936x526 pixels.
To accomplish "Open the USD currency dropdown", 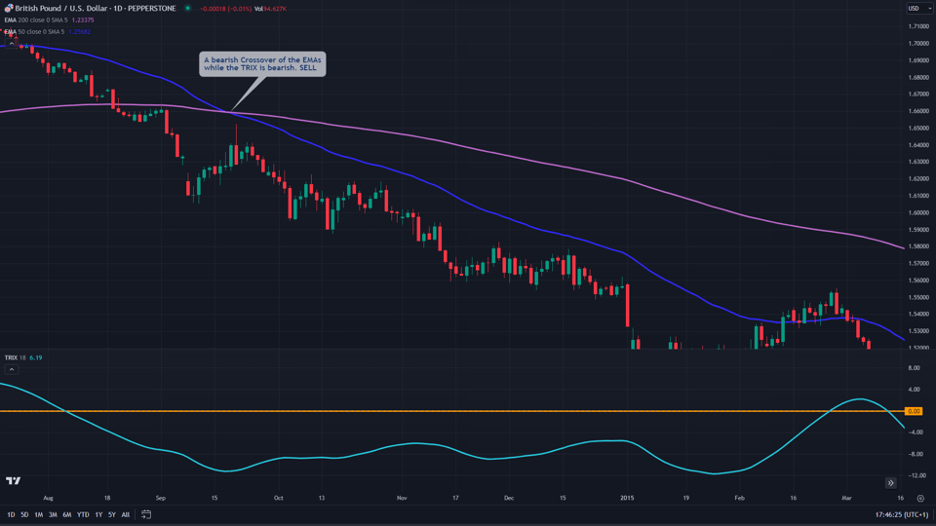I will [919, 8].
